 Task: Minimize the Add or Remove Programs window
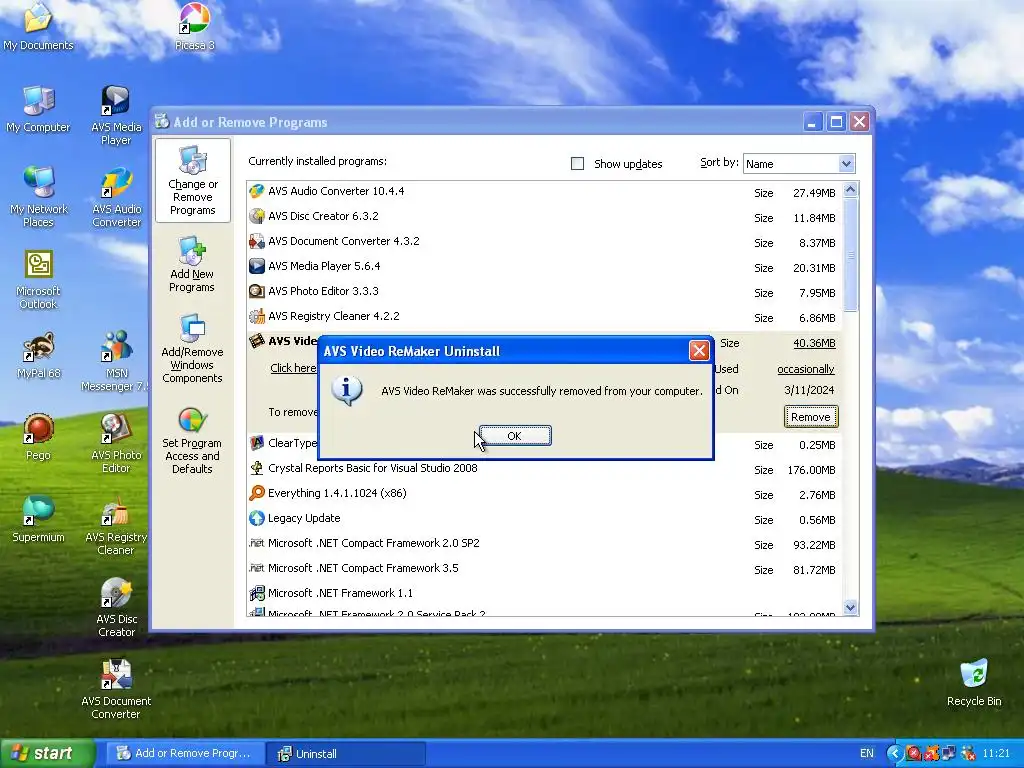pyautogui.click(x=812, y=122)
